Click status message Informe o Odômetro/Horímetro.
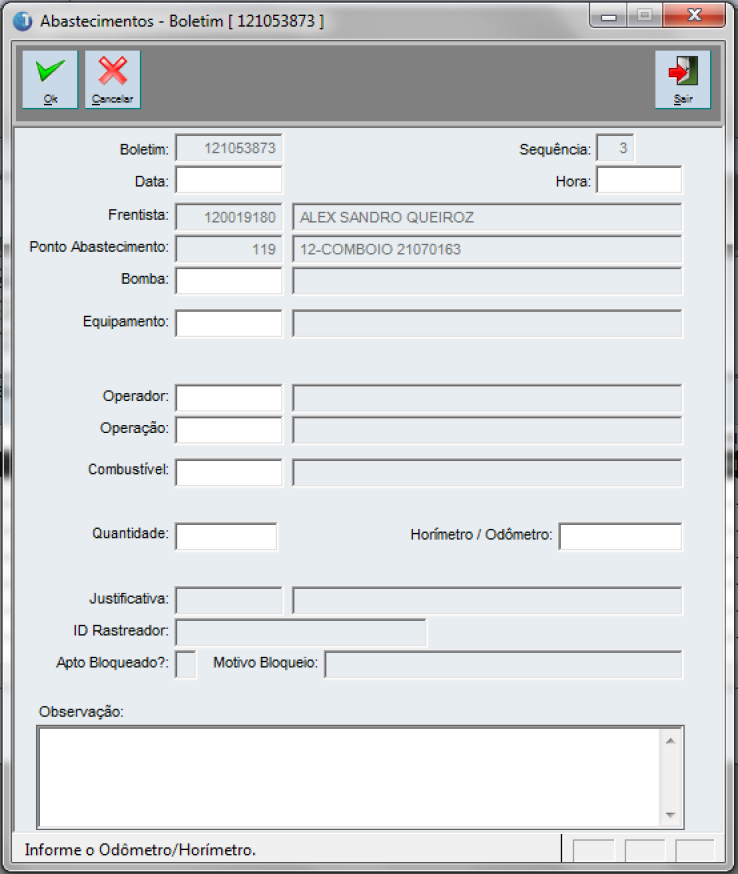 click(140, 849)
